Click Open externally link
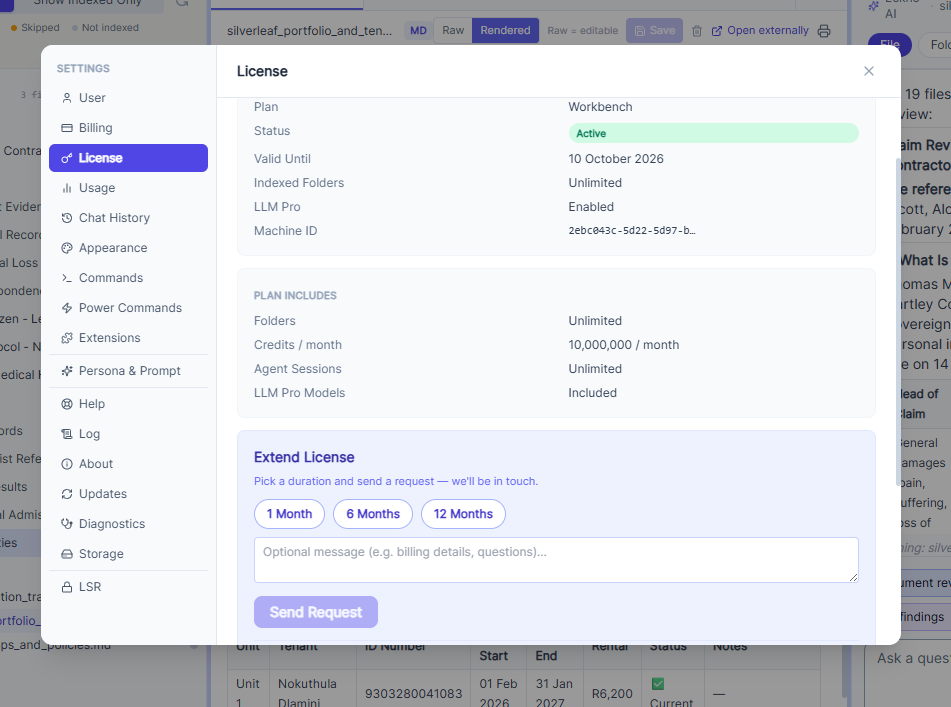This screenshot has width=951, height=707. coord(760,30)
